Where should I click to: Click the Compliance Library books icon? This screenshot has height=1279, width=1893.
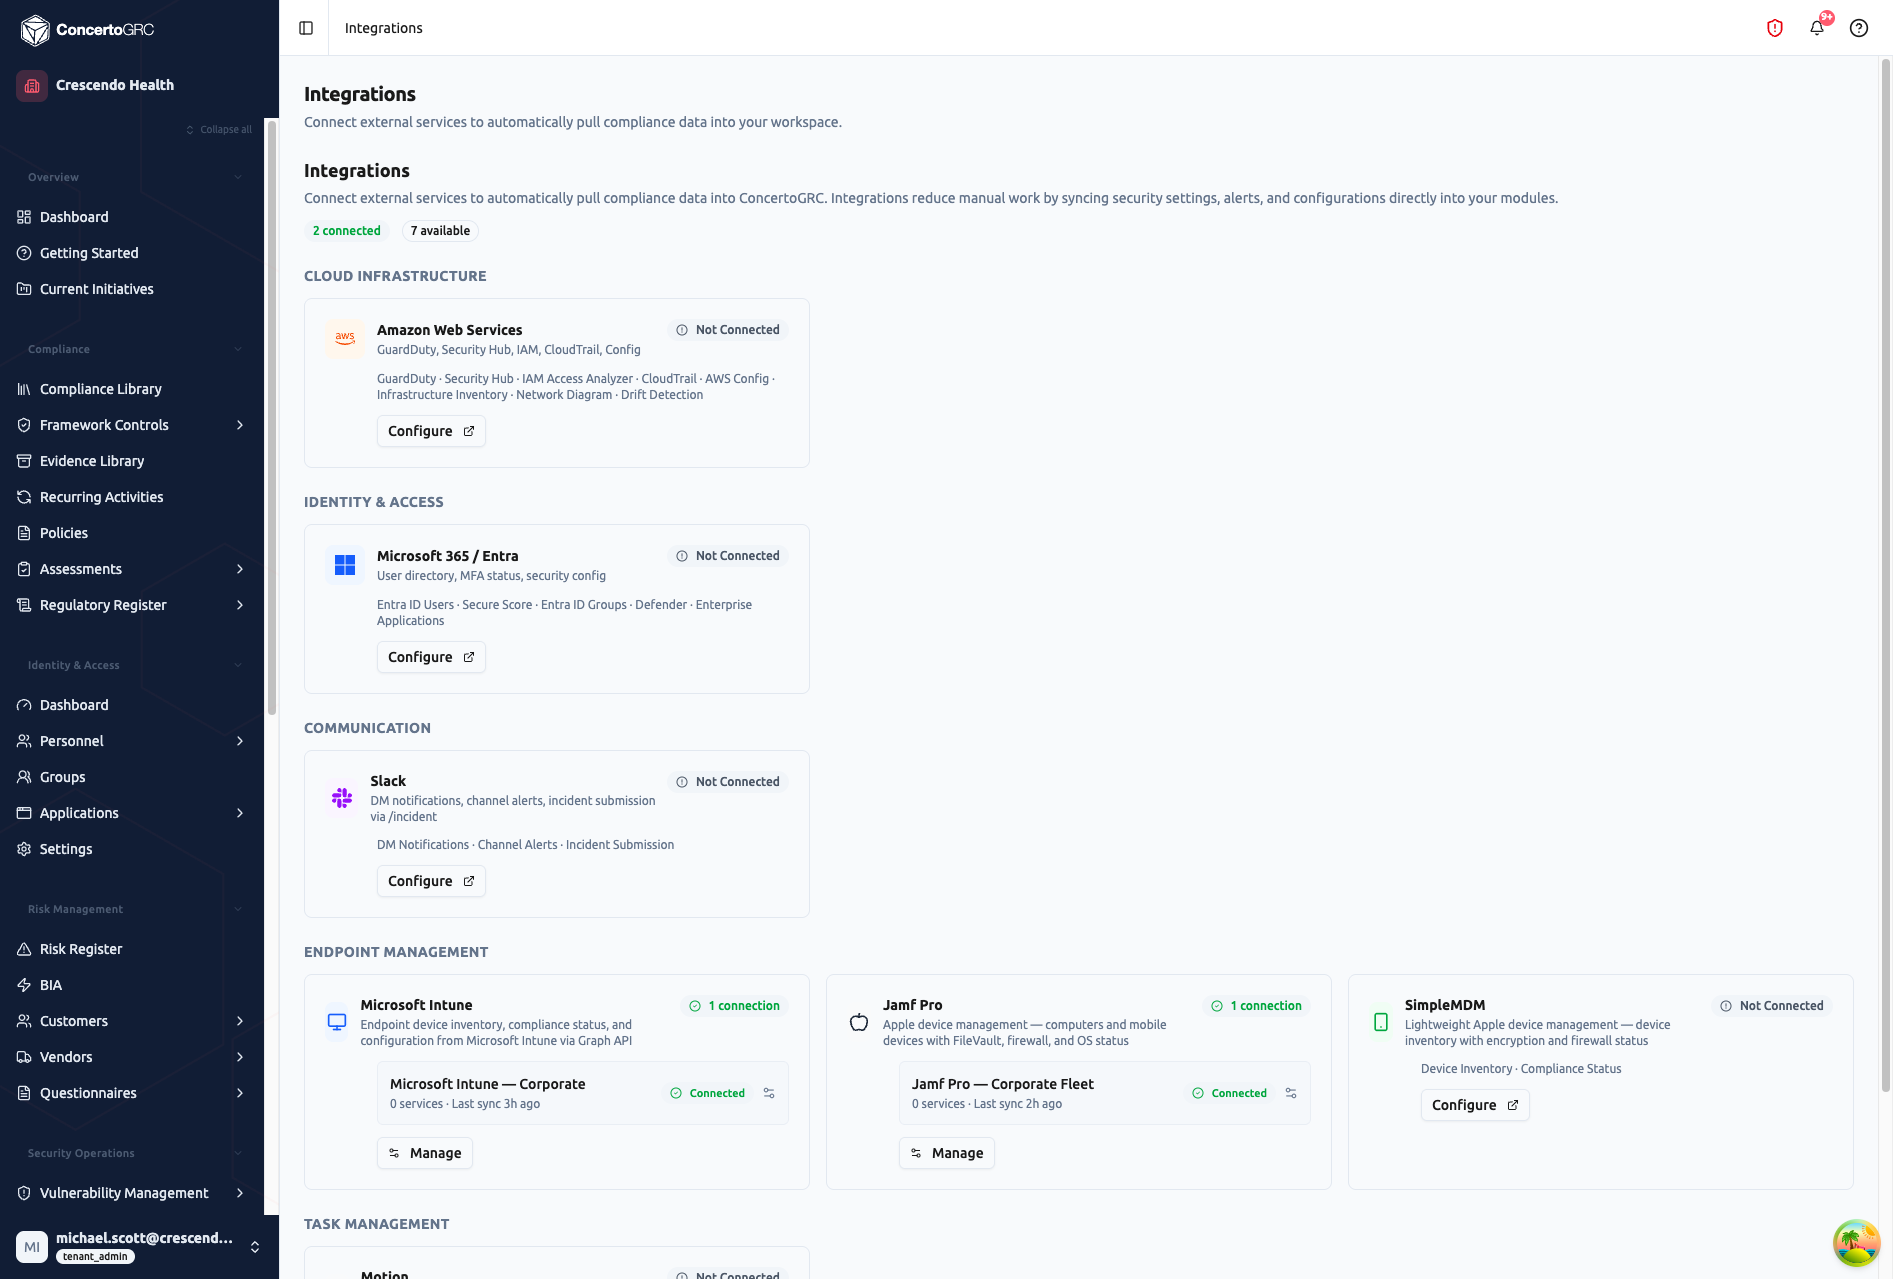[x=24, y=389]
